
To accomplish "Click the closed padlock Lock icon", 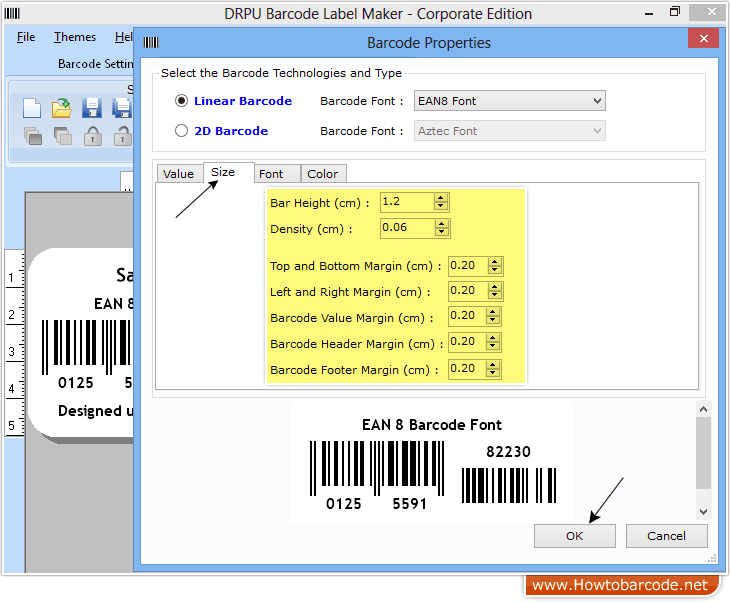I will point(93,136).
